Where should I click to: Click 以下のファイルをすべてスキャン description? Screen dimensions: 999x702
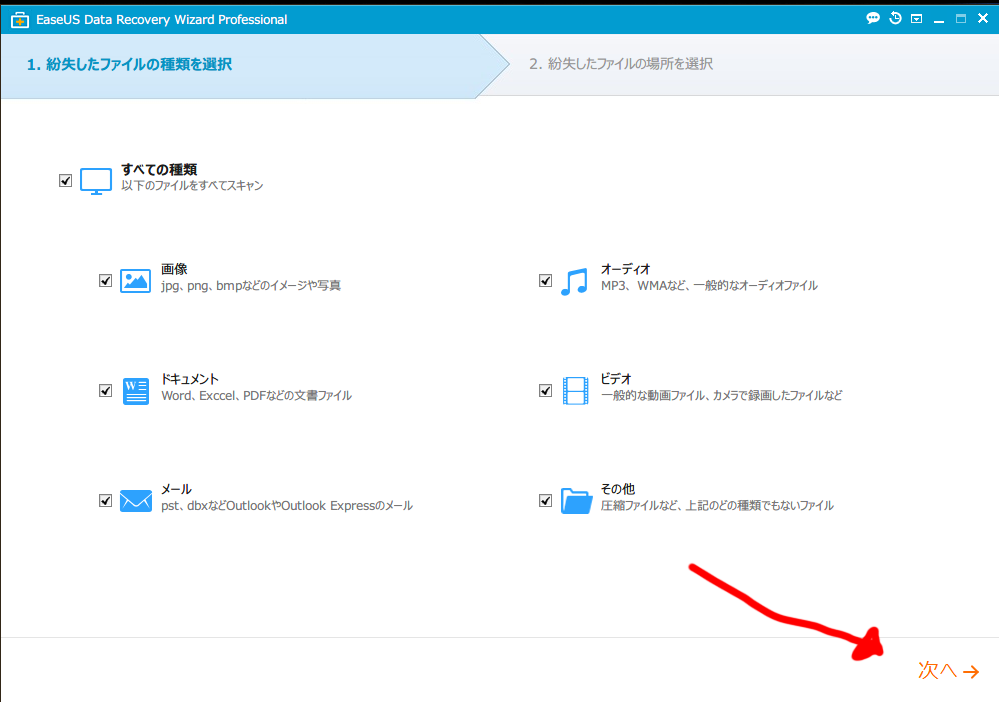tap(192, 185)
